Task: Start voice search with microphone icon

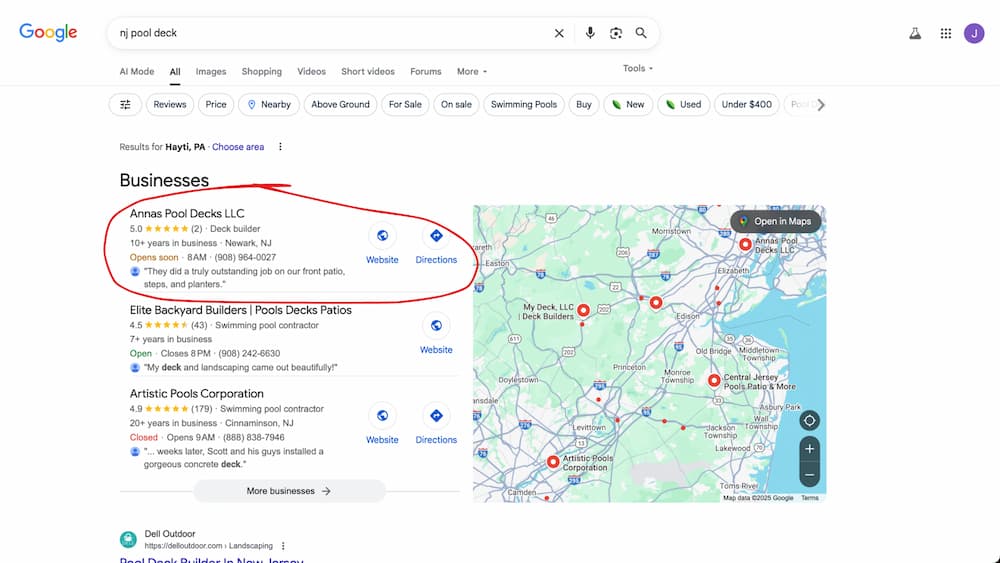Action: 590,33
